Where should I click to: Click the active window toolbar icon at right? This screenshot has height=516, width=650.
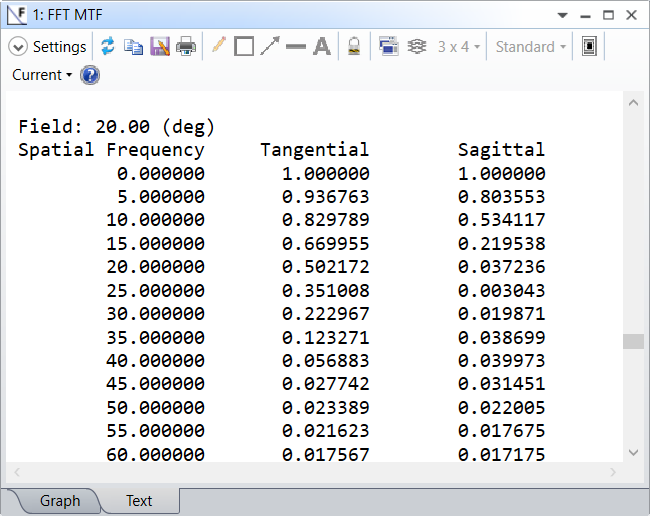tap(589, 46)
